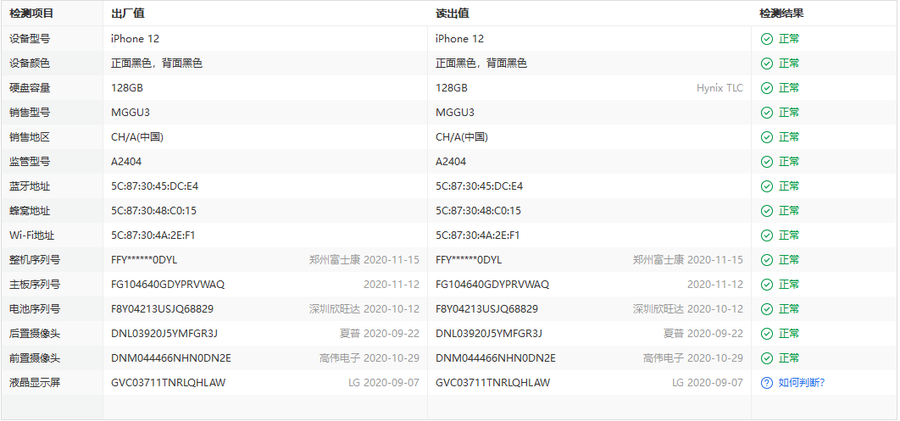Click factory mainboard serial FG104640GDYPRVWAQ
The width and height of the screenshot is (900, 421).
click(168, 285)
